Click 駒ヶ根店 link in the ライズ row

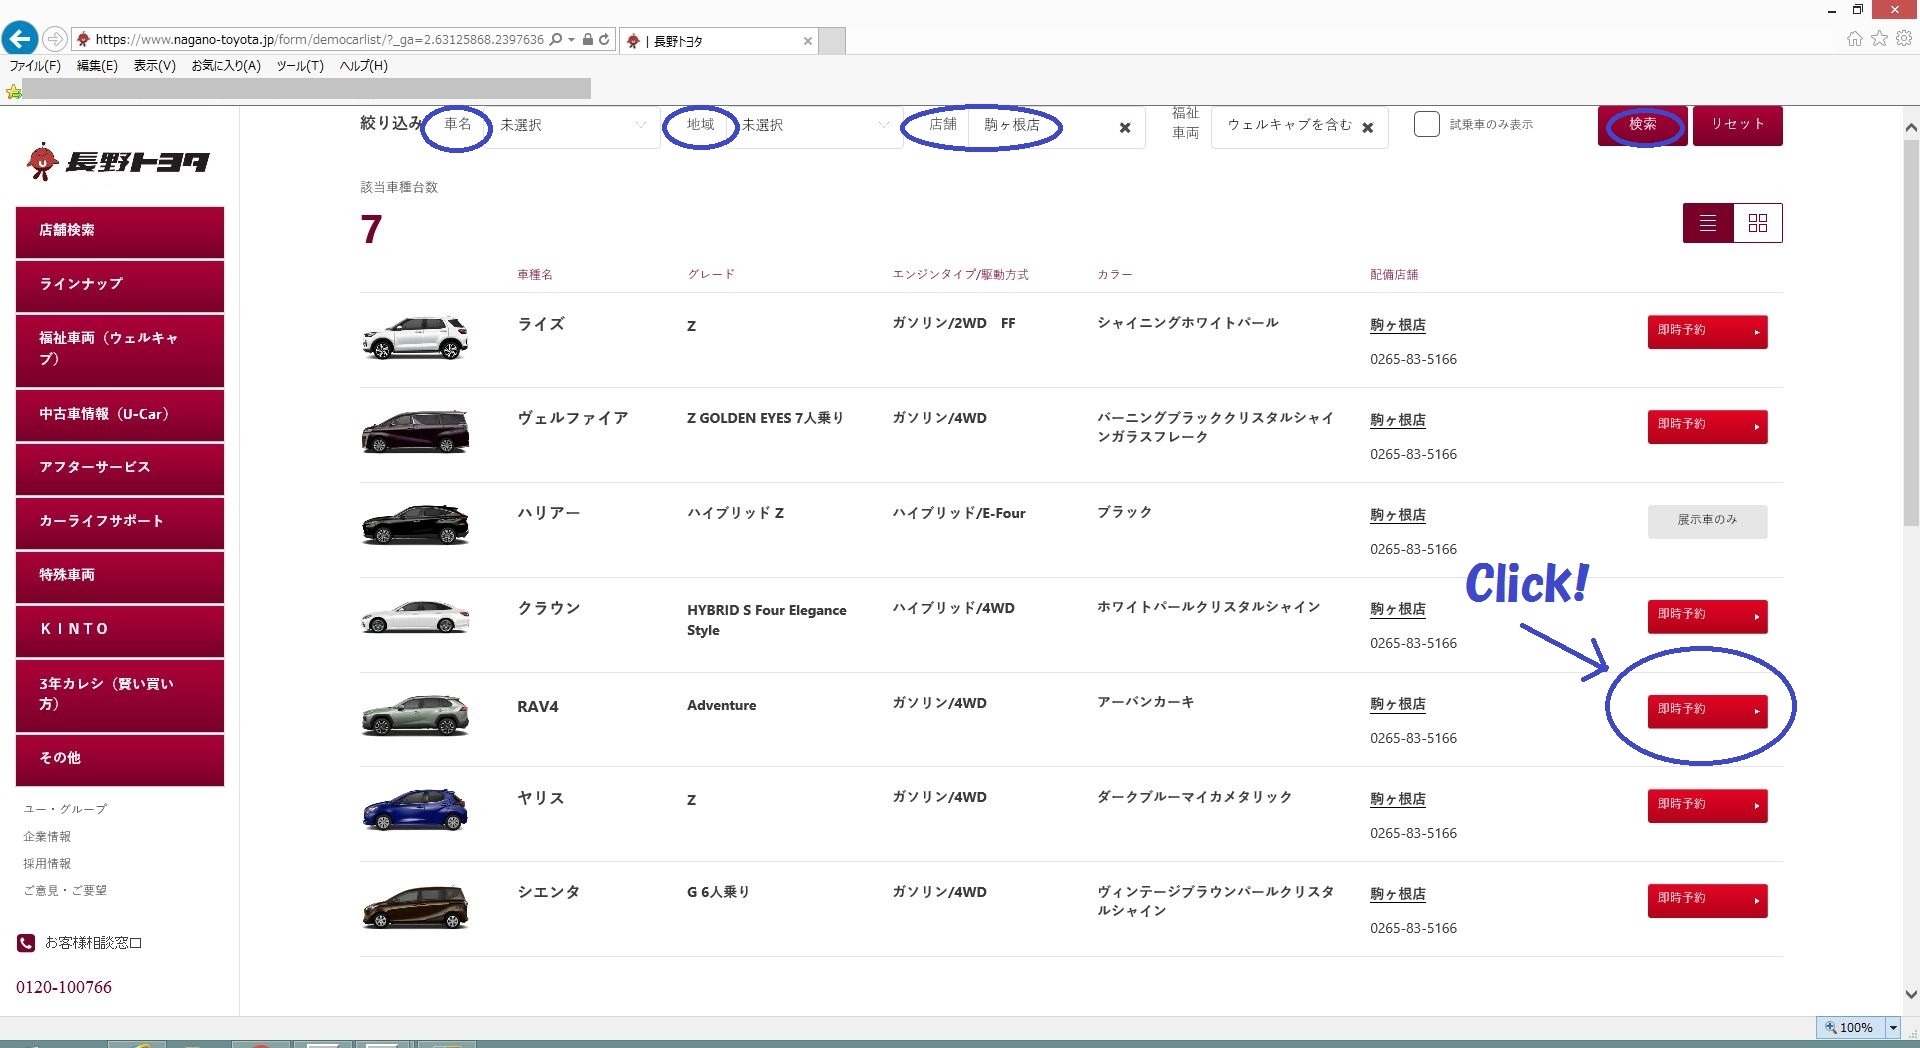pyautogui.click(x=1398, y=325)
